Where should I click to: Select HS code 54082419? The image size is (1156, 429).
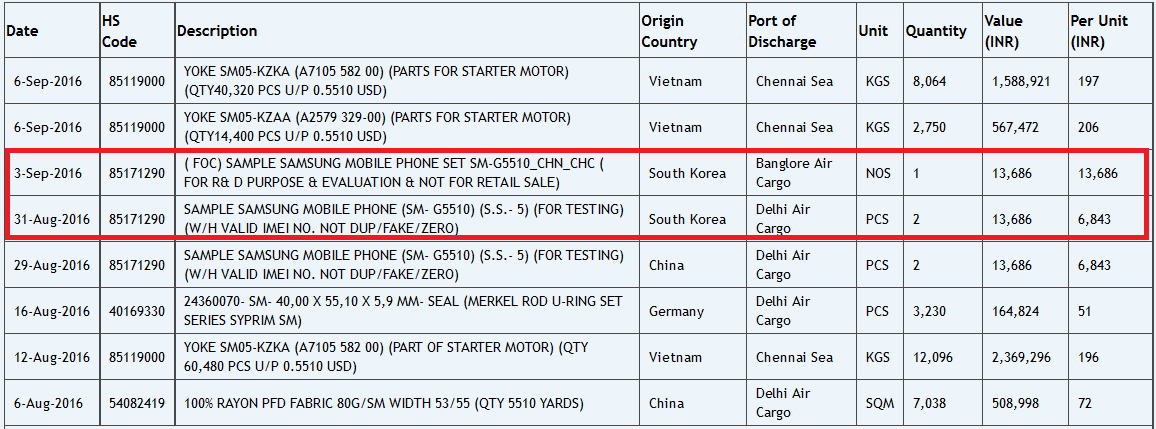tap(136, 403)
